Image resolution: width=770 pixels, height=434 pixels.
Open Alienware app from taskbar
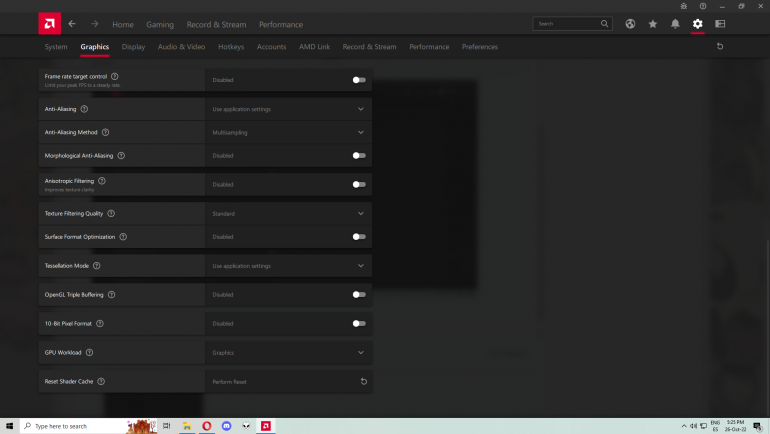[x=246, y=426]
